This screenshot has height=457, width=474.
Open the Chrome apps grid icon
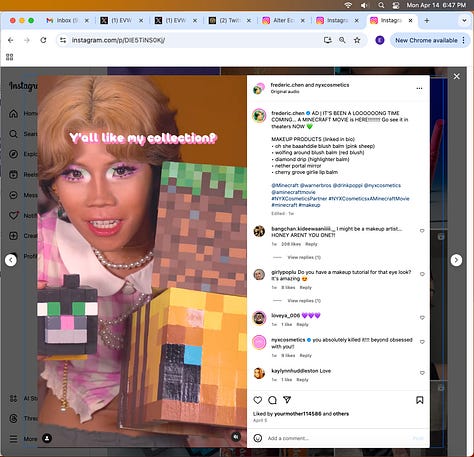(10, 57)
